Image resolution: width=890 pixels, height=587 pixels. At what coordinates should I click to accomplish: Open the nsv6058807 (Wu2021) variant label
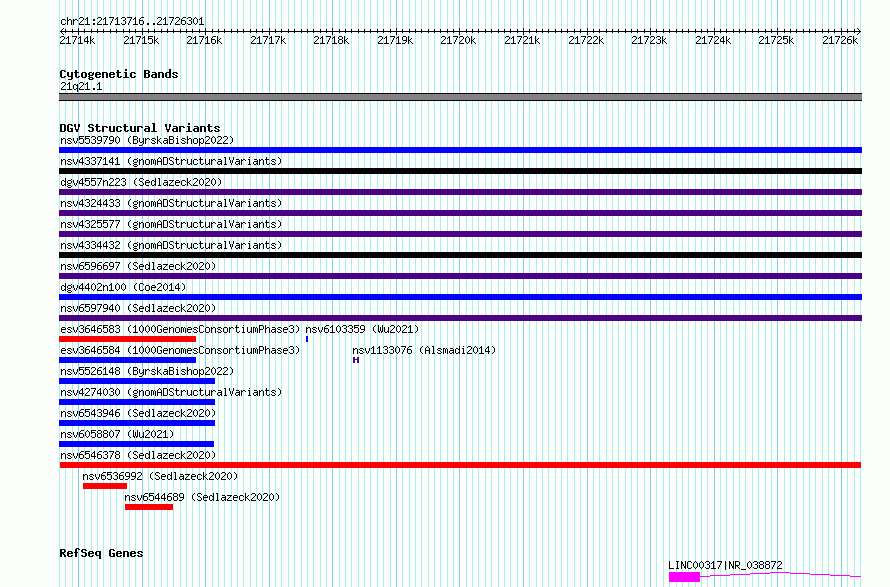117,434
